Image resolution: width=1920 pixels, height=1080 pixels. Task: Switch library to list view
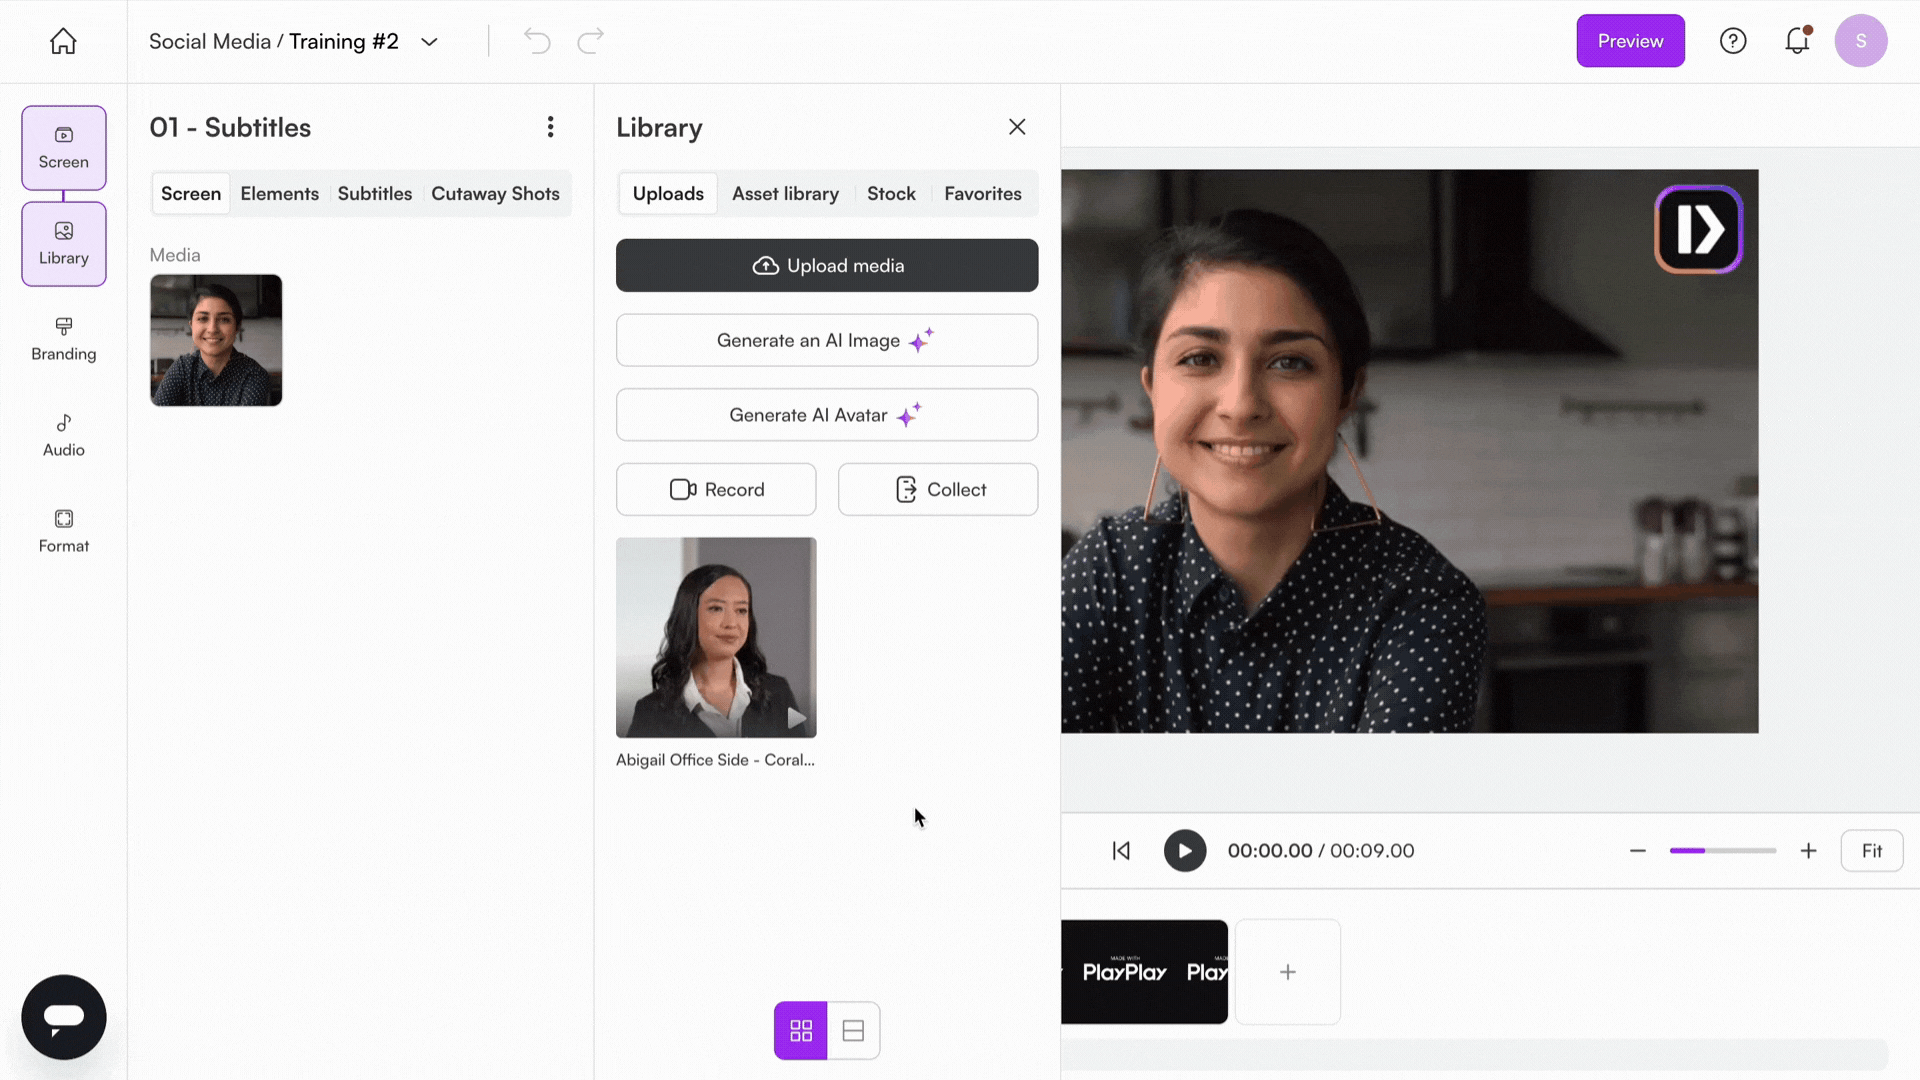tap(853, 1030)
